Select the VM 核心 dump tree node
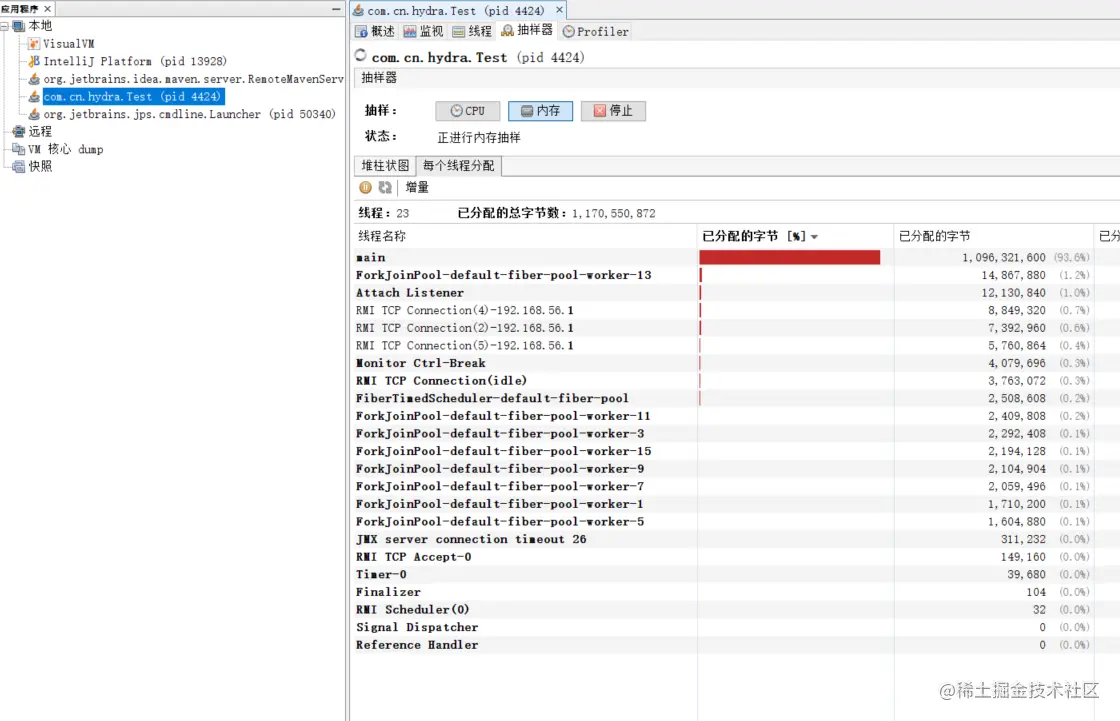 pyautogui.click(x=66, y=149)
